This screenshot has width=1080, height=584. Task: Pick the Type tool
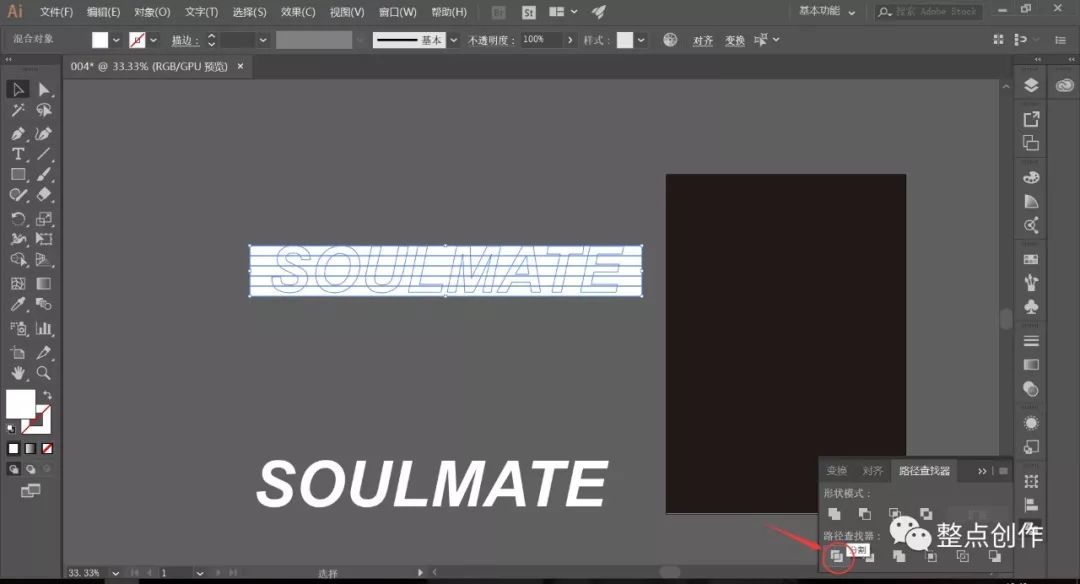[x=18, y=154]
